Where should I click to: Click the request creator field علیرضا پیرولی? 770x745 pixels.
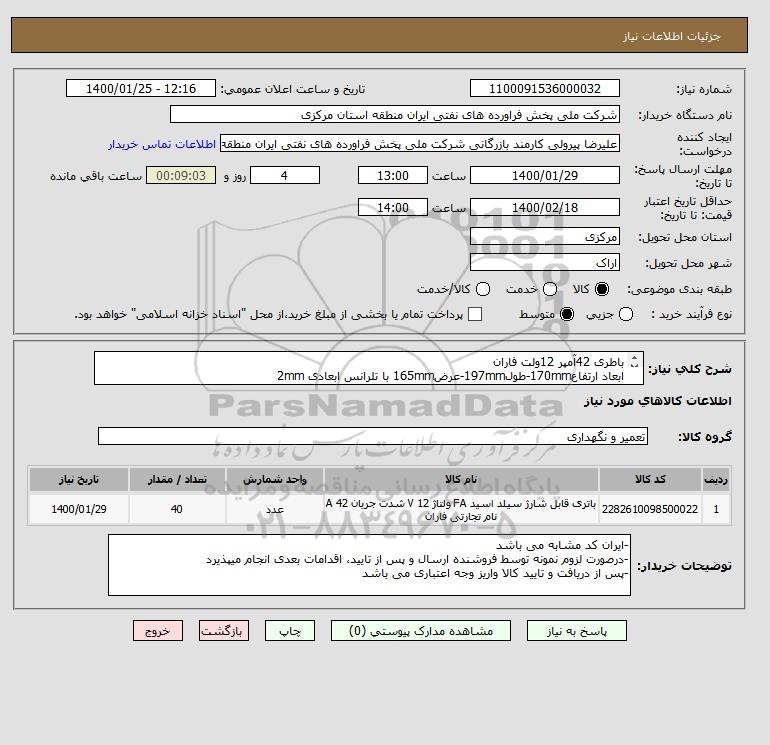(420, 144)
